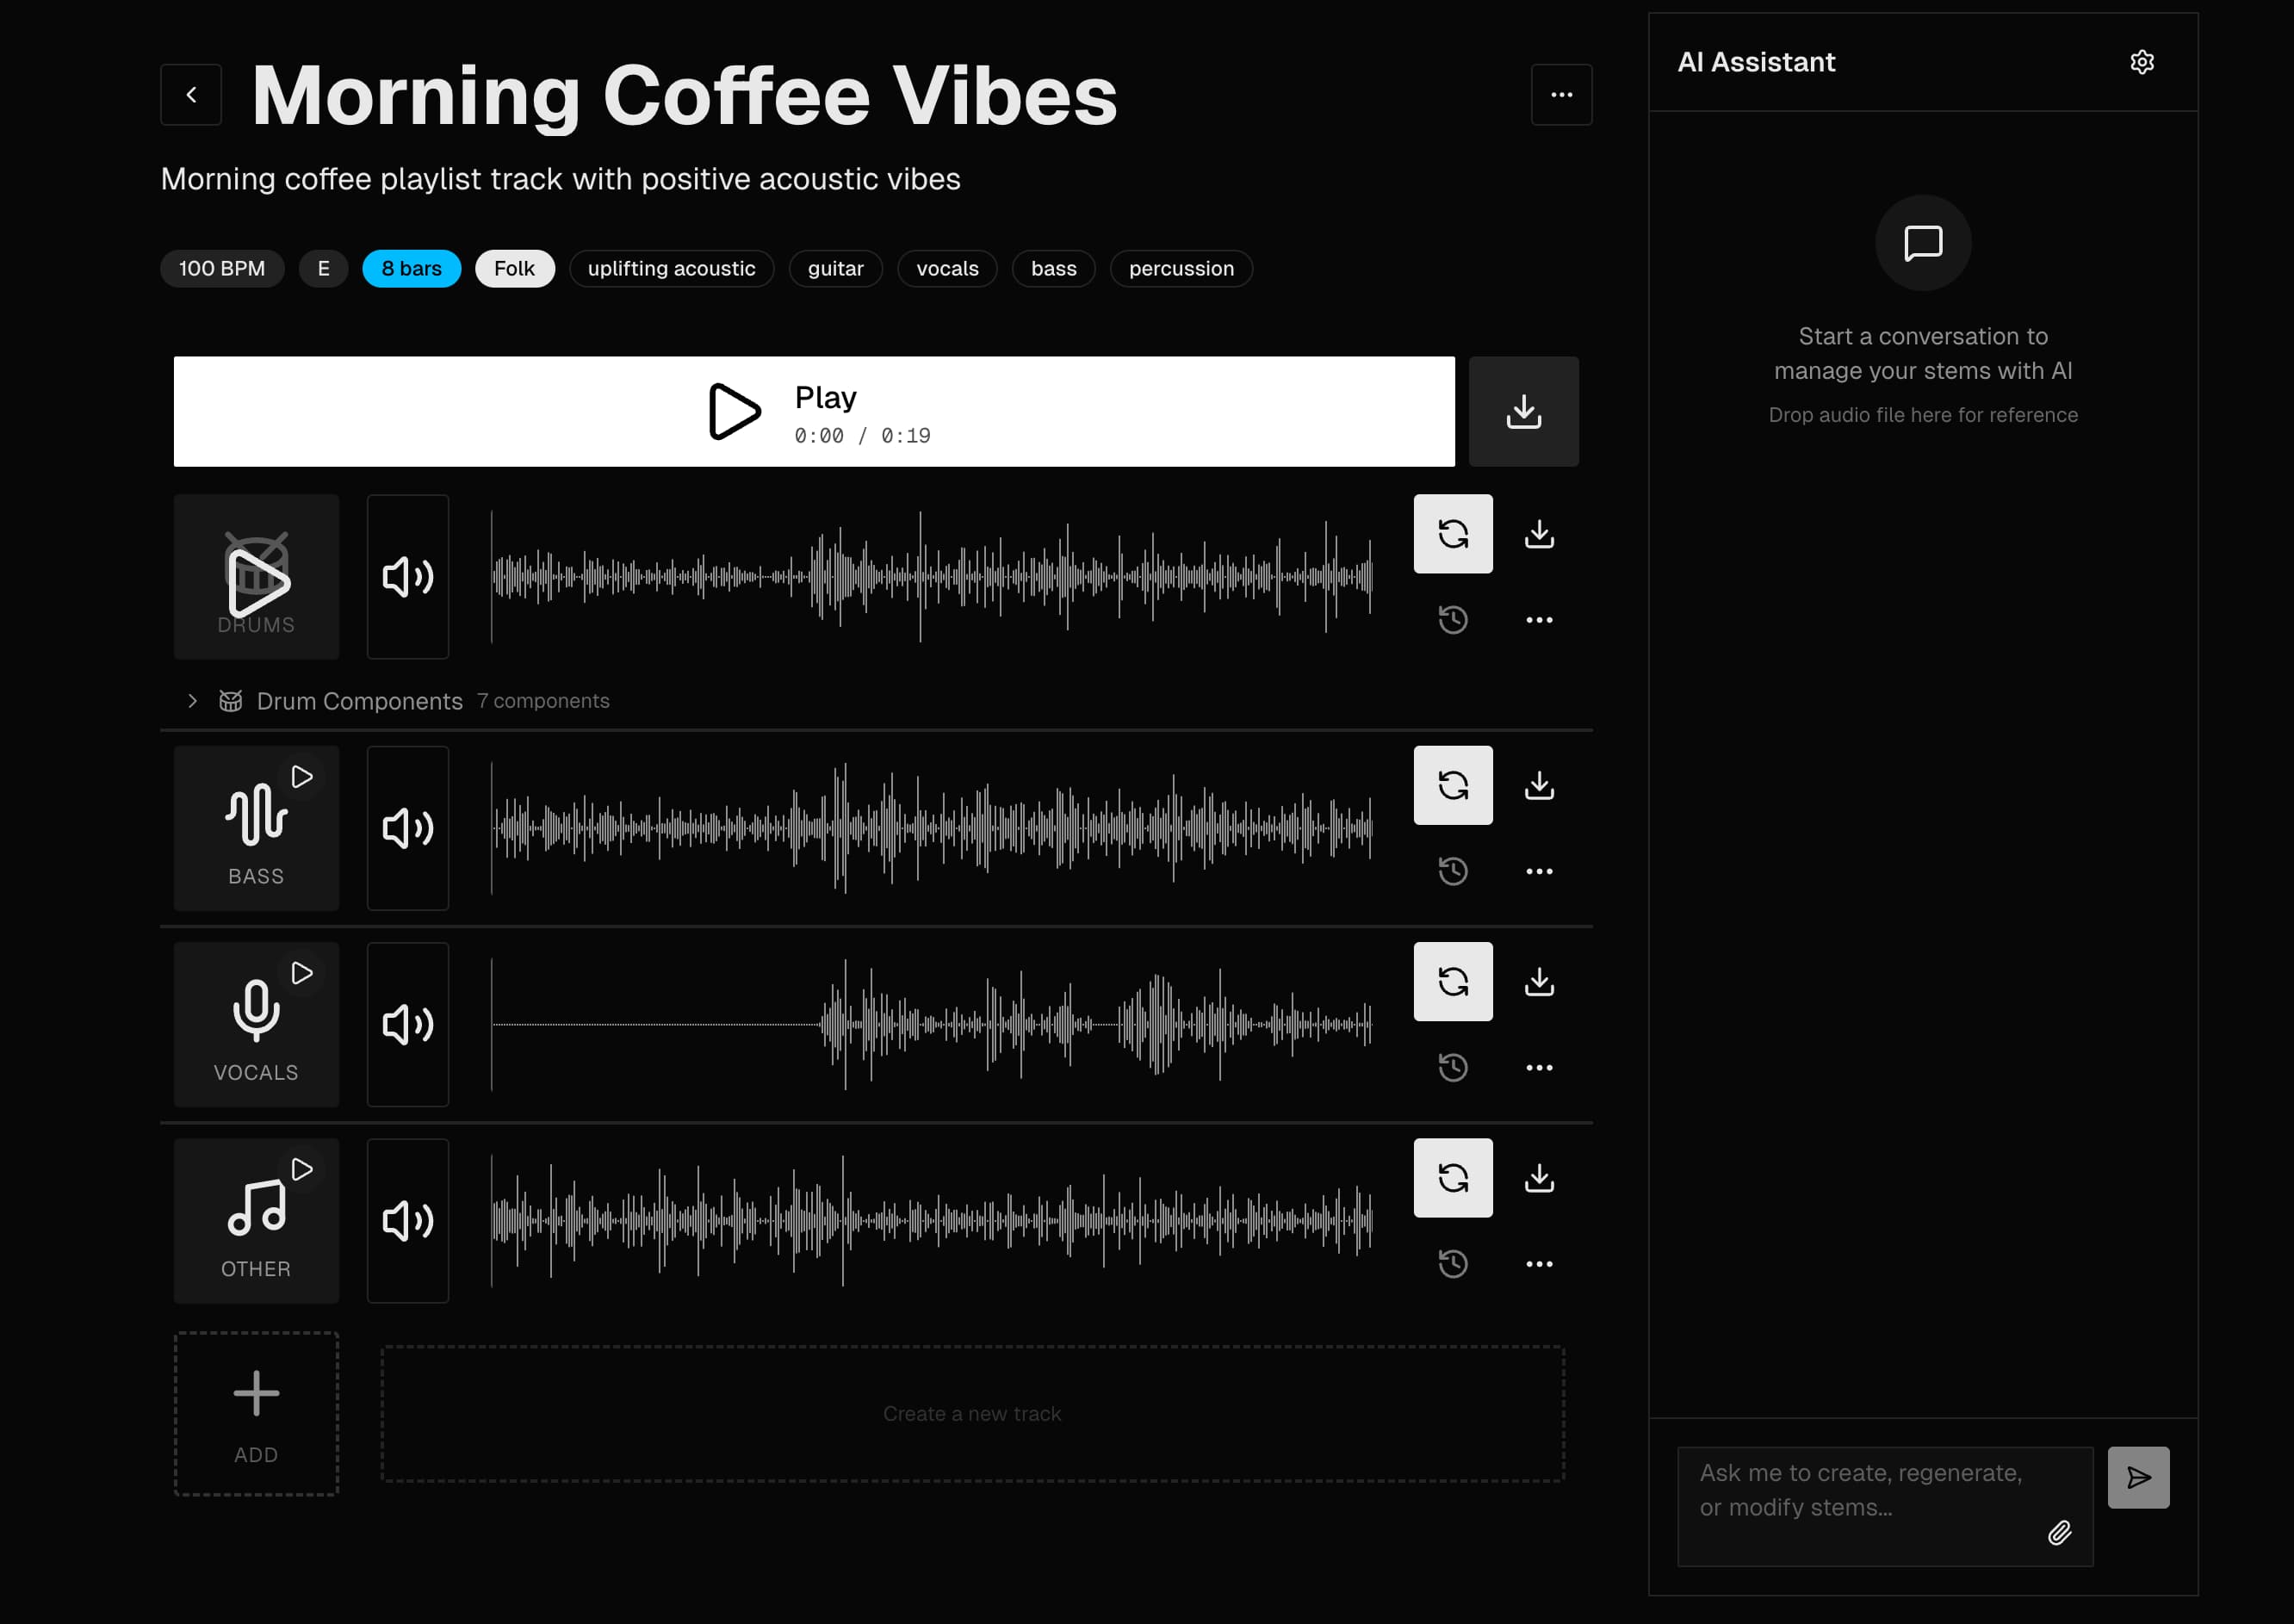Mute the Vocals track volume

tap(408, 1024)
